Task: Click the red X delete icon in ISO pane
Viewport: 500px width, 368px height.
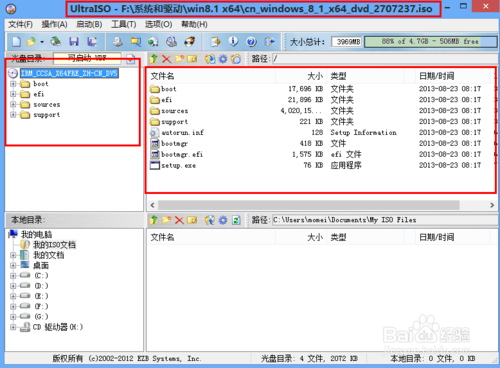Action: click(166, 59)
